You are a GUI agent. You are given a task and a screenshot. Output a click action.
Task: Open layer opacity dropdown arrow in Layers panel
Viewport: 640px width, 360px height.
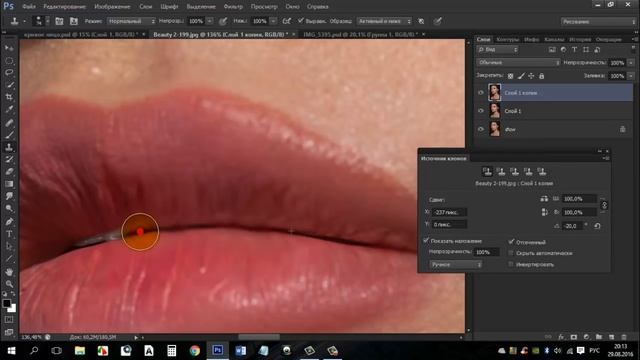[631, 62]
